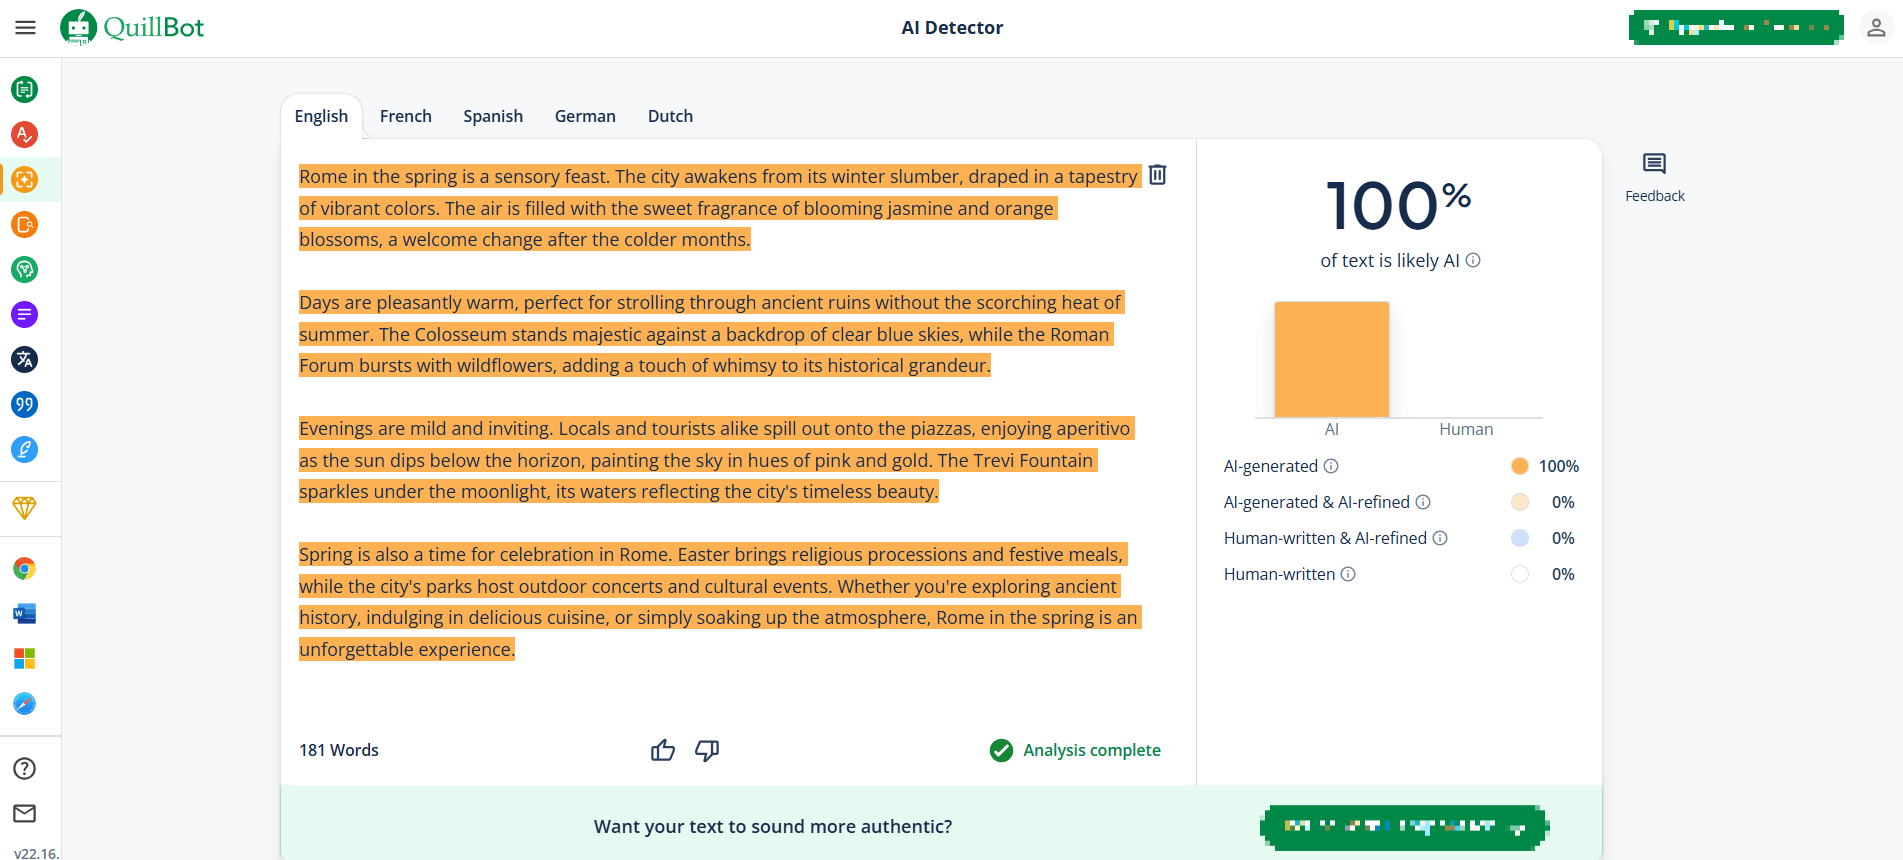
Task: Click the Premium diamond icon
Action: (x=25, y=508)
